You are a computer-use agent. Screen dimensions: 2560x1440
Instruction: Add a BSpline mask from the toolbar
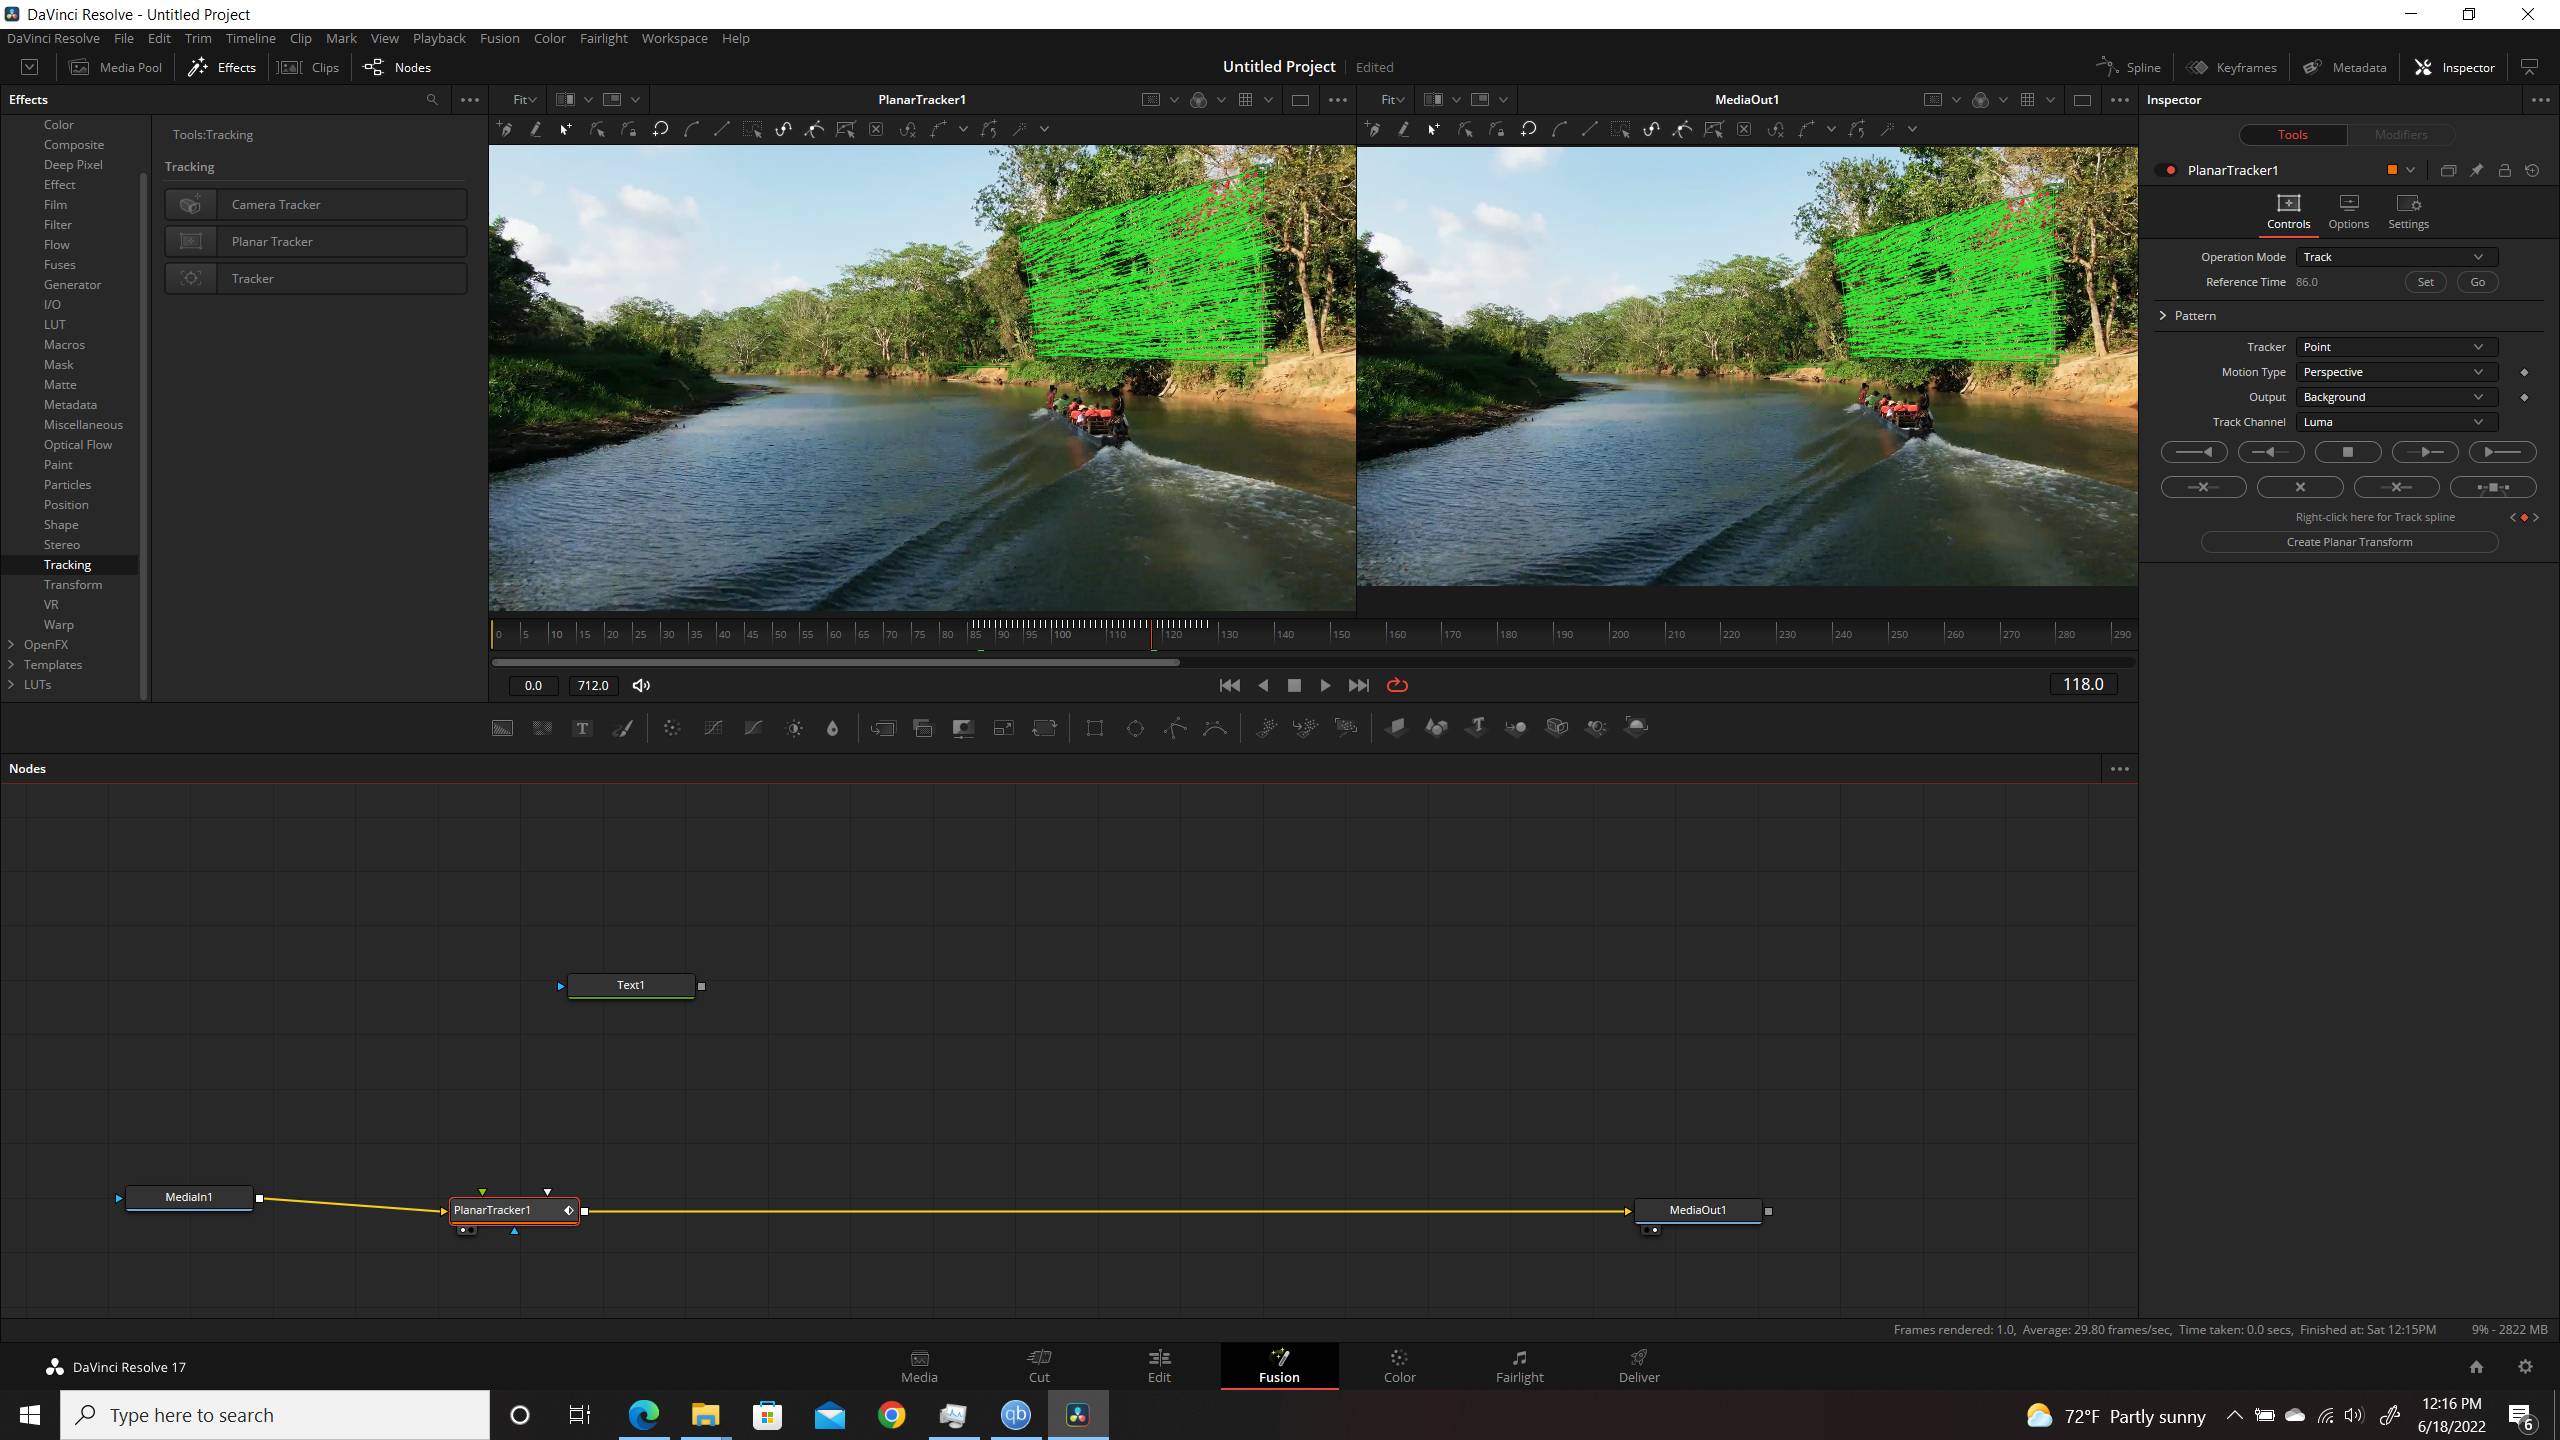pyautogui.click(x=1215, y=728)
